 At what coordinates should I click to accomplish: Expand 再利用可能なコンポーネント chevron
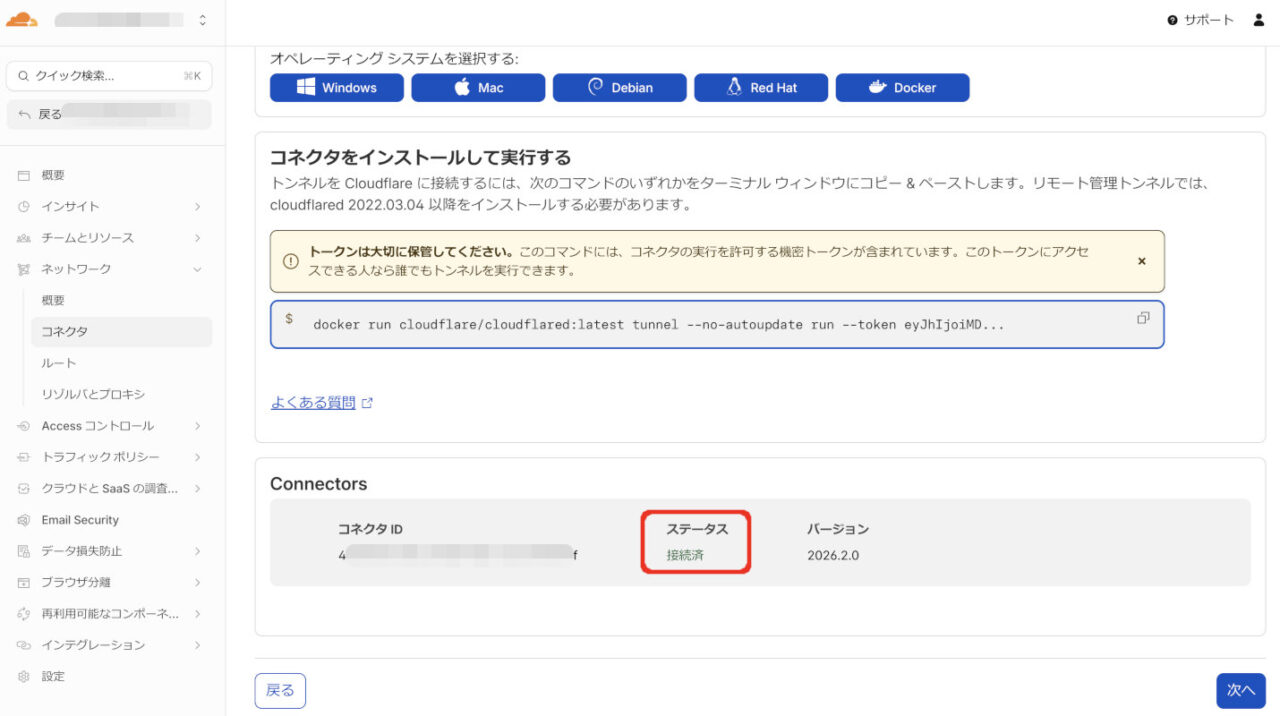197,614
